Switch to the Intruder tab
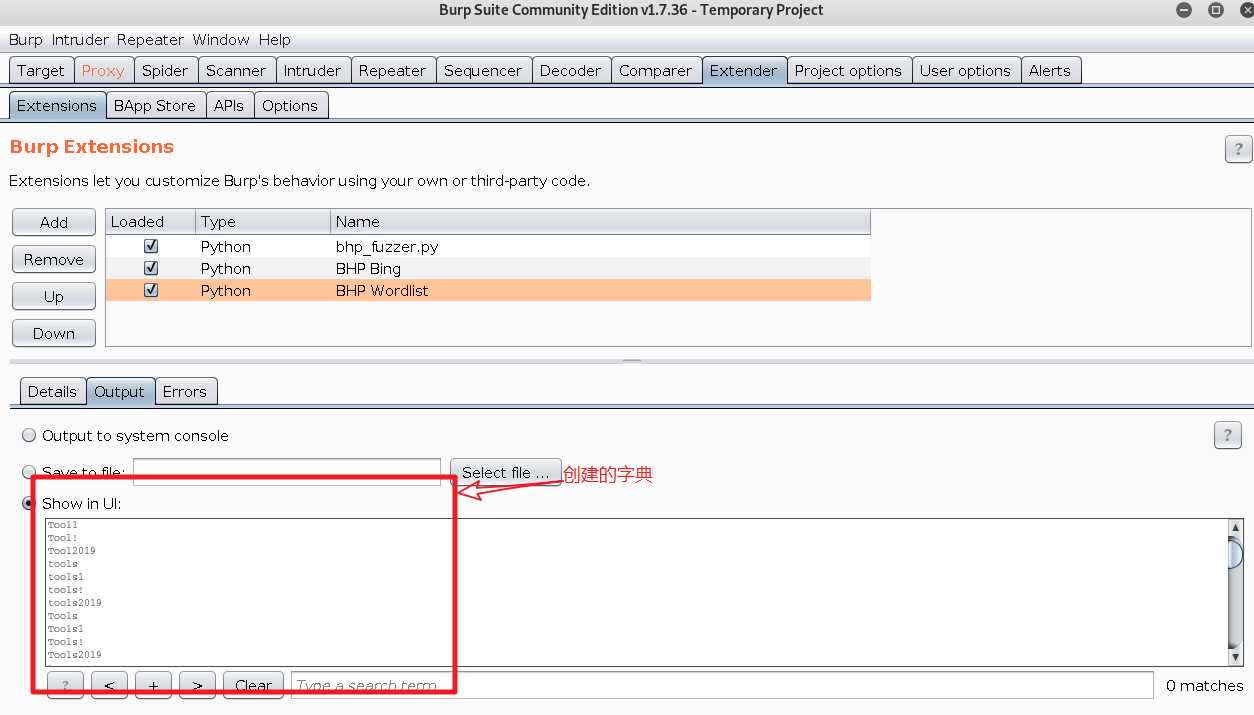Viewport: 1254px width, 715px height. pyautogui.click(x=312, y=71)
